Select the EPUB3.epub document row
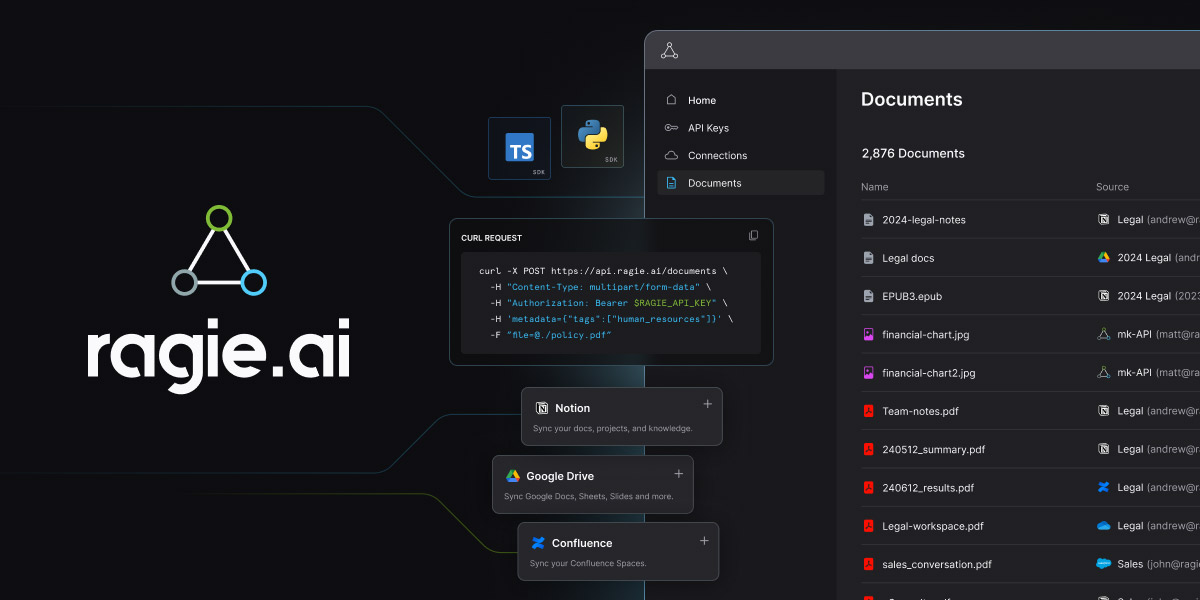This screenshot has width=1200, height=600. tap(910, 296)
